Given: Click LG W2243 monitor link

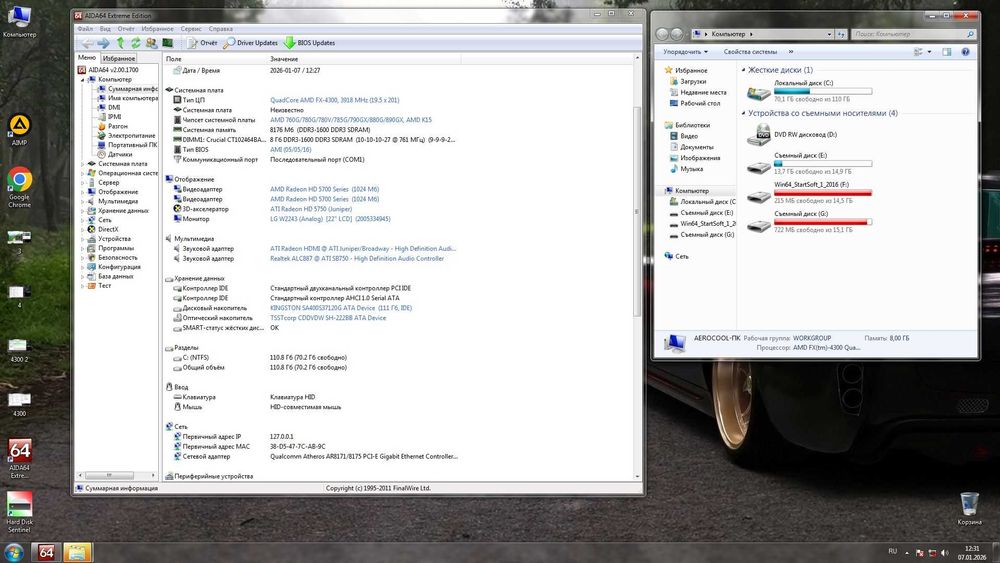Looking at the screenshot, I should pos(330,219).
